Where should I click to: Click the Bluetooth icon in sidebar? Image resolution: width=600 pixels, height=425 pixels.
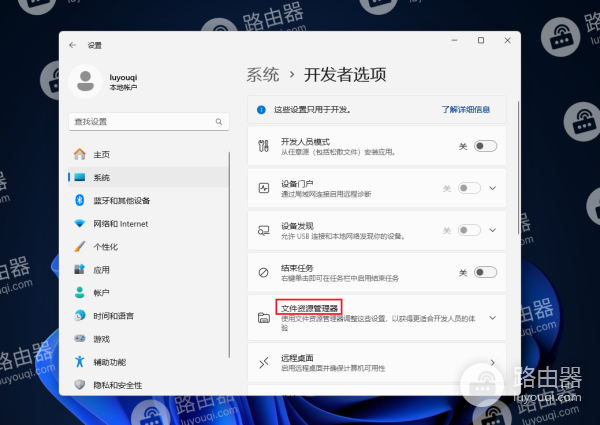[80, 200]
